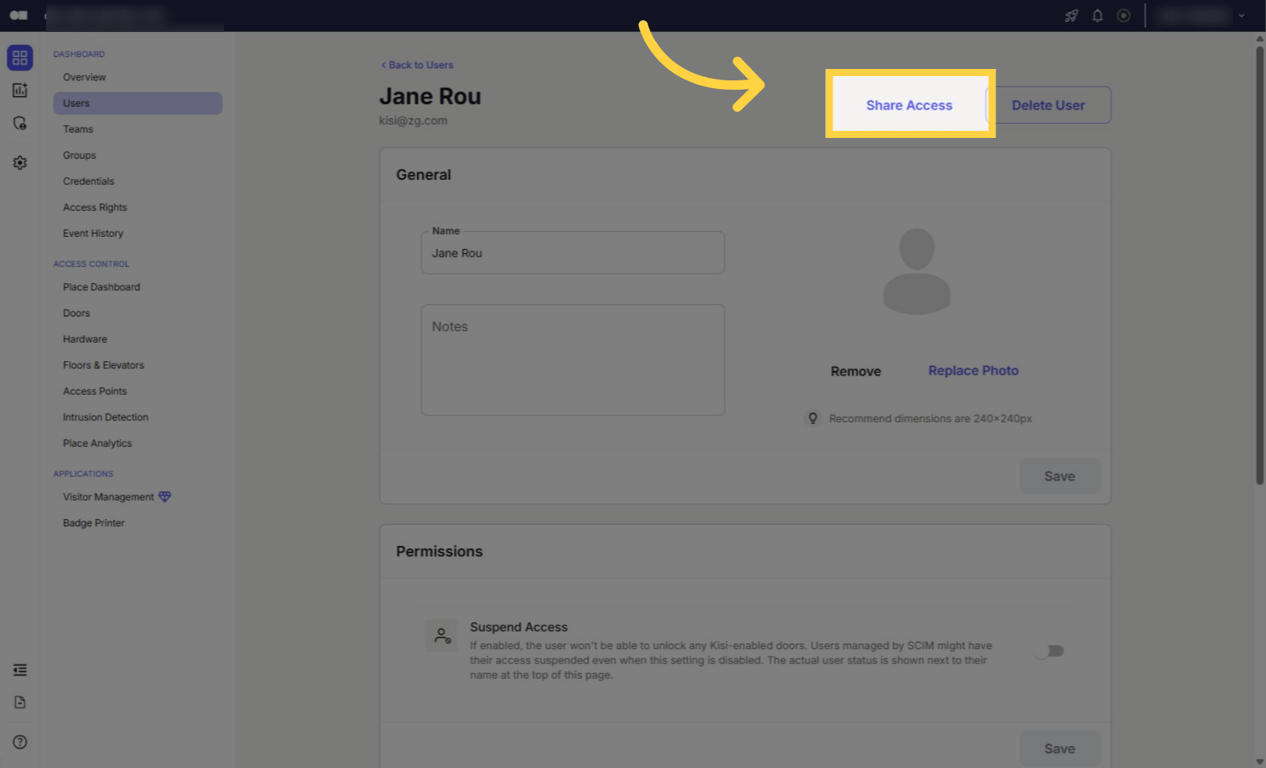1266x768 pixels.
Task: Open the settings gear icon in sidebar
Action: [x=19, y=162]
